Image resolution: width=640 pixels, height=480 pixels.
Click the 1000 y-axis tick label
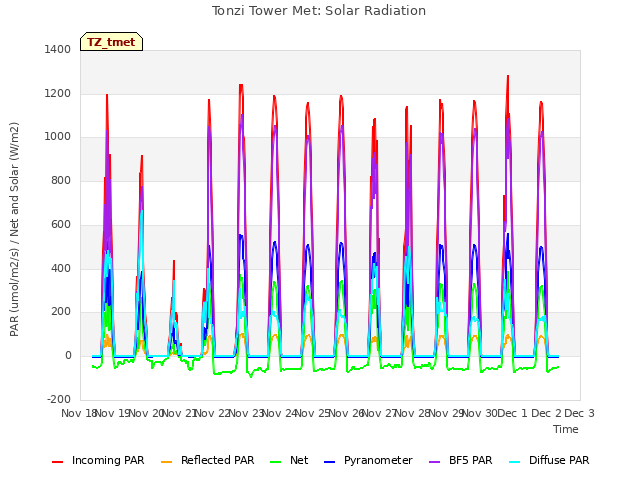coord(58,137)
